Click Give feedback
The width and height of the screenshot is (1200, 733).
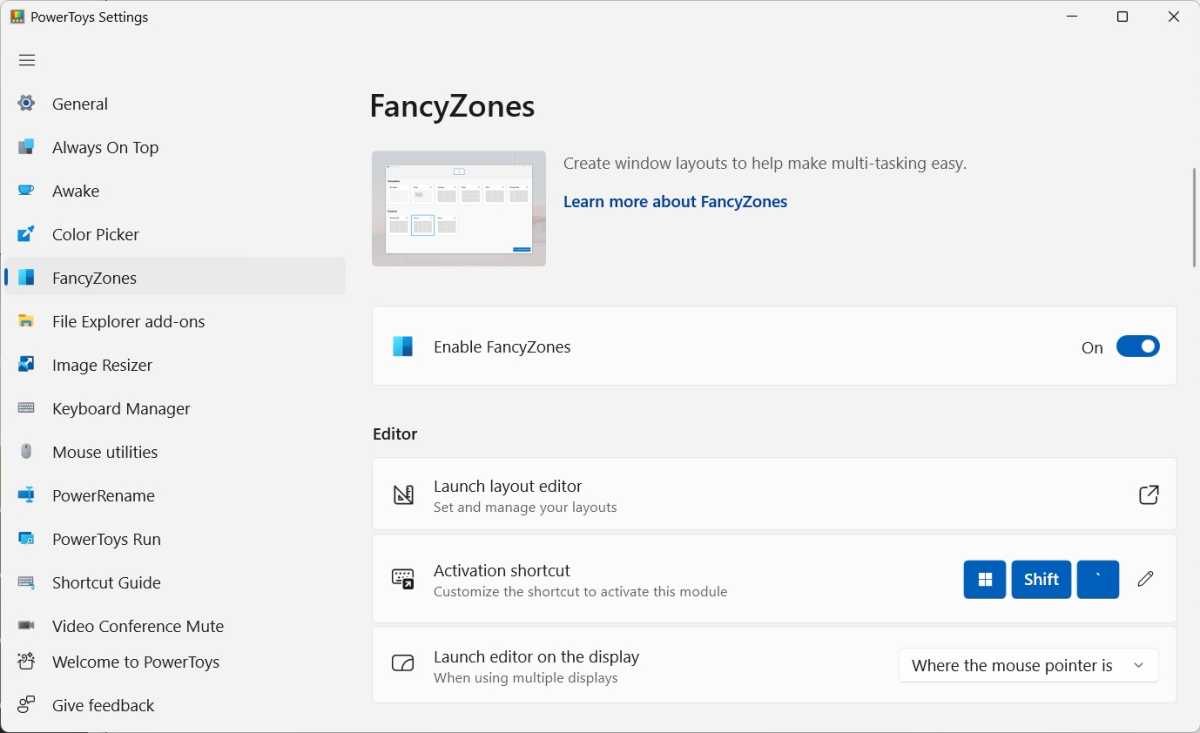point(102,705)
